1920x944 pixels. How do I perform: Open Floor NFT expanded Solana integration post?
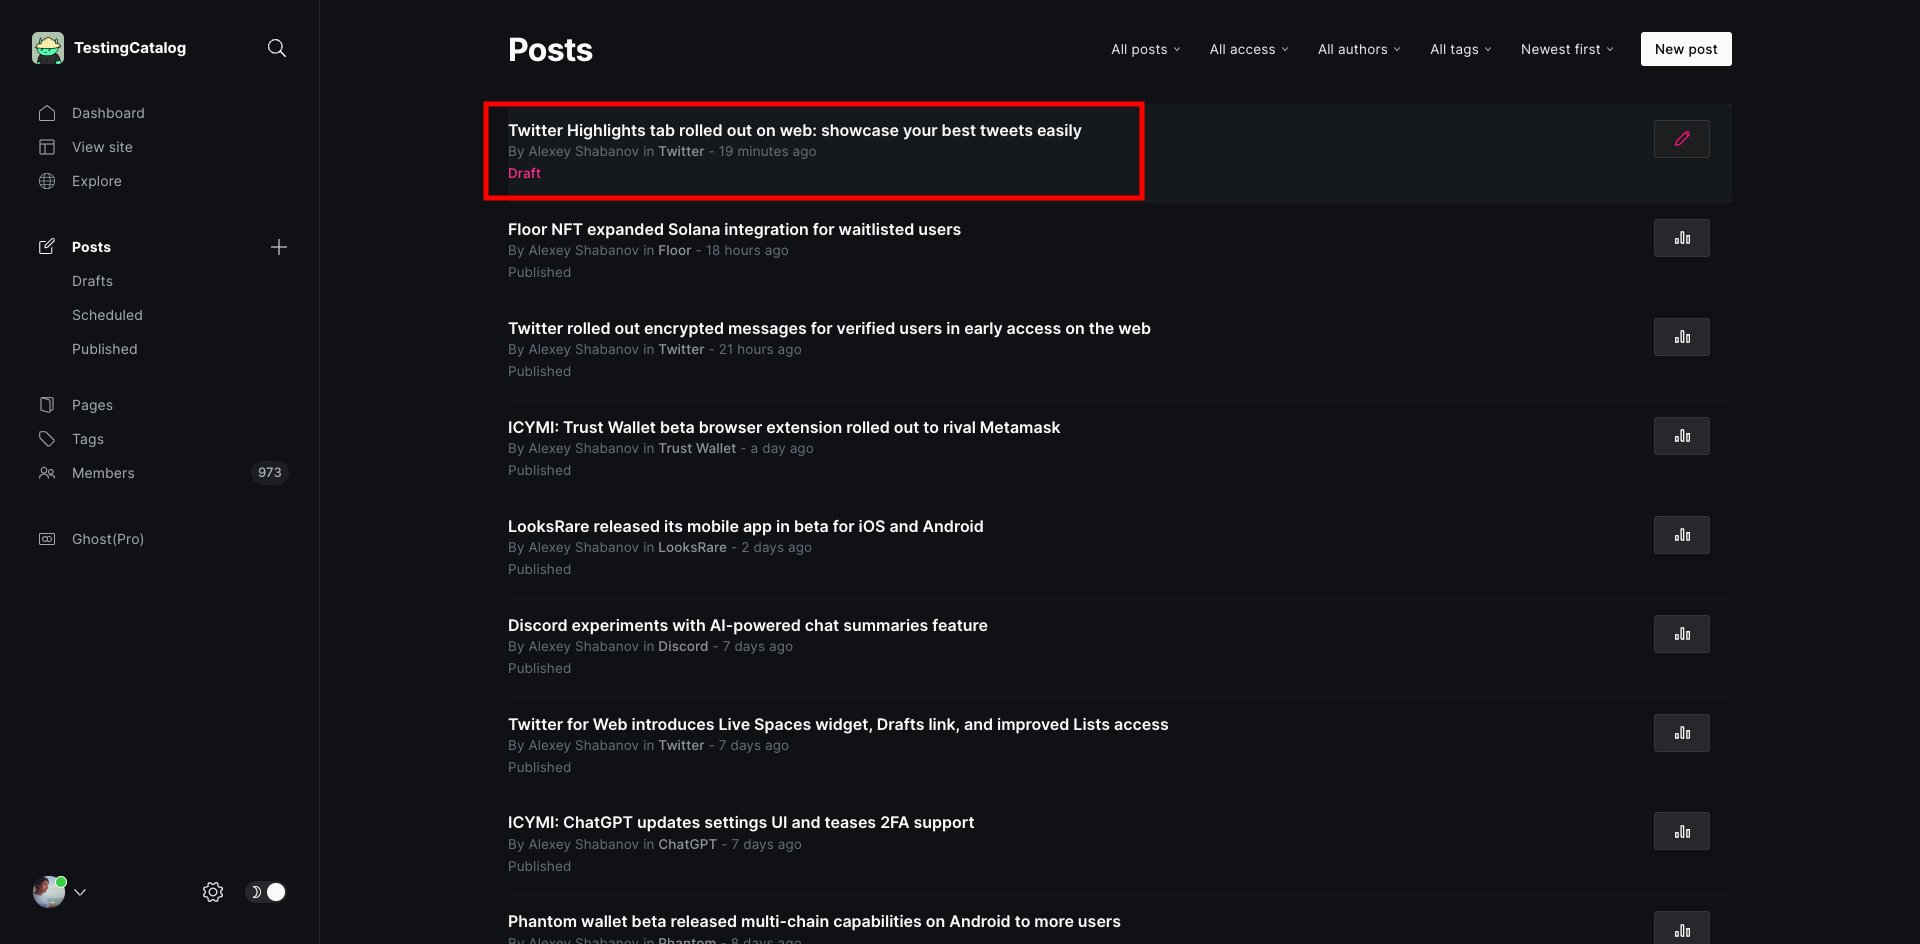click(734, 229)
